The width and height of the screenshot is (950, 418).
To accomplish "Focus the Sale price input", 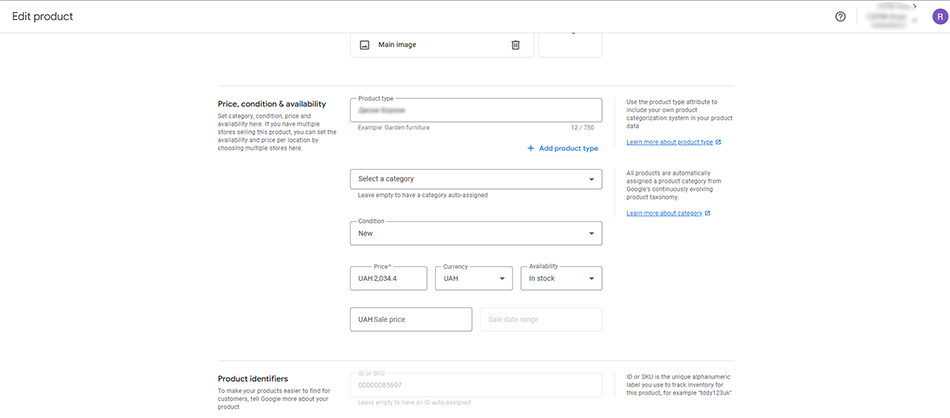I will pyautogui.click(x=410, y=319).
